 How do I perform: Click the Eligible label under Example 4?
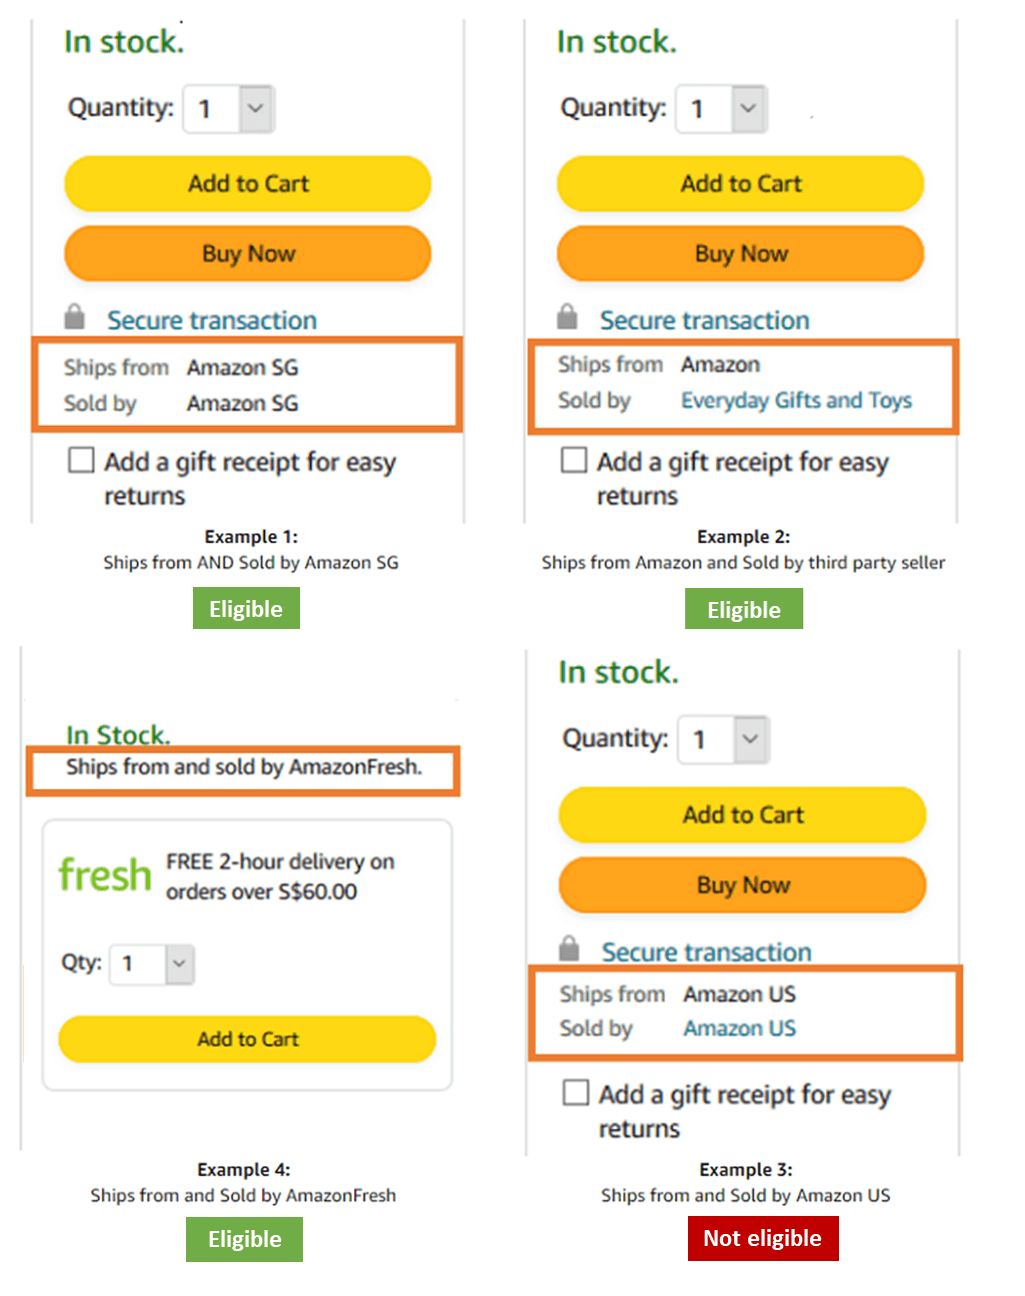click(244, 1239)
